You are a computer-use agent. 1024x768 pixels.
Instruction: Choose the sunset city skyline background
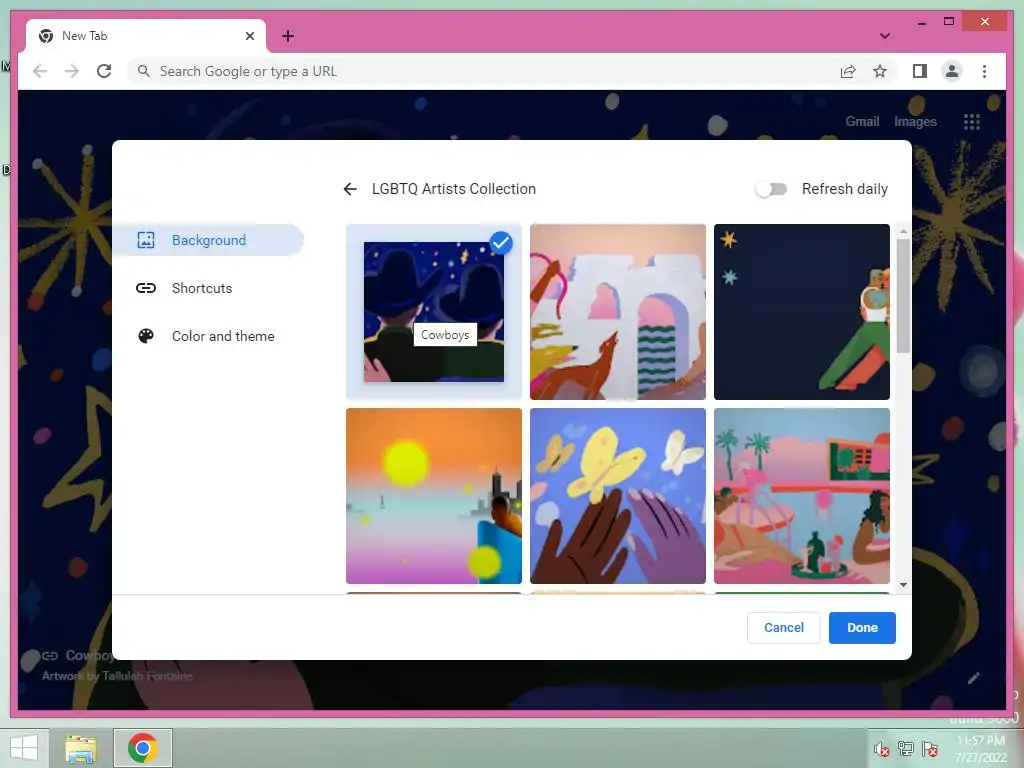[x=434, y=496]
